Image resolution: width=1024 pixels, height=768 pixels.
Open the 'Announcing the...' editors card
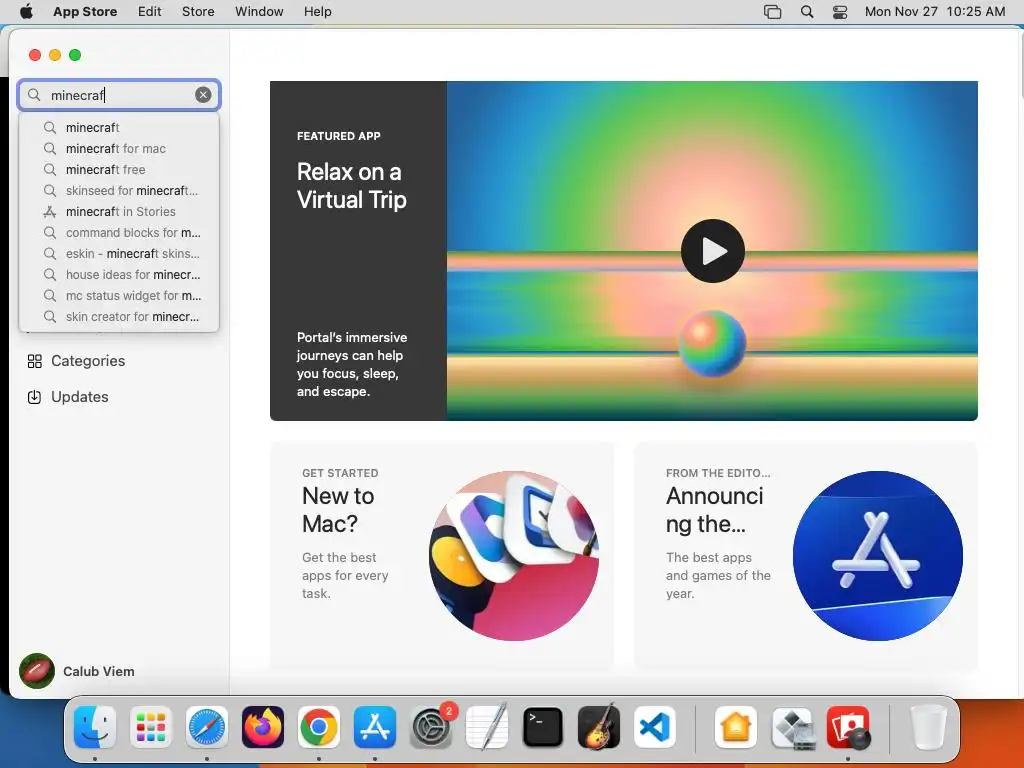(x=805, y=556)
